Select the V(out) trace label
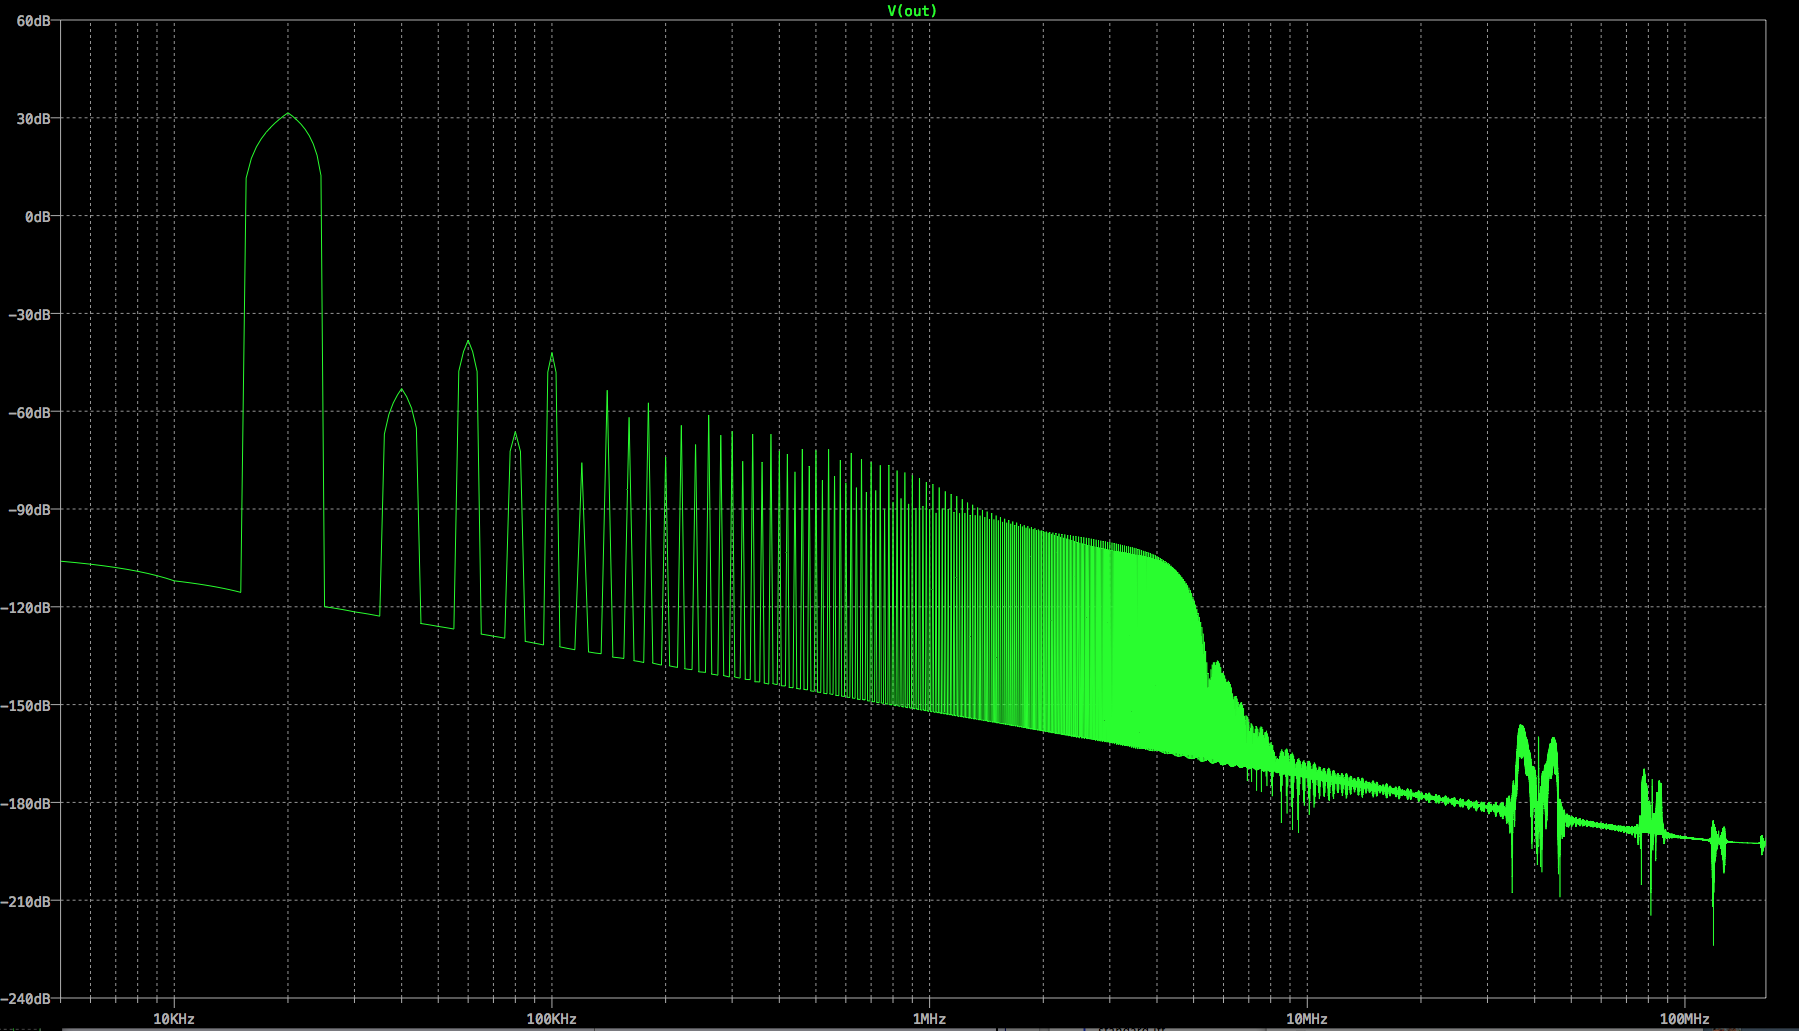This screenshot has height=1031, width=1799. click(x=912, y=11)
